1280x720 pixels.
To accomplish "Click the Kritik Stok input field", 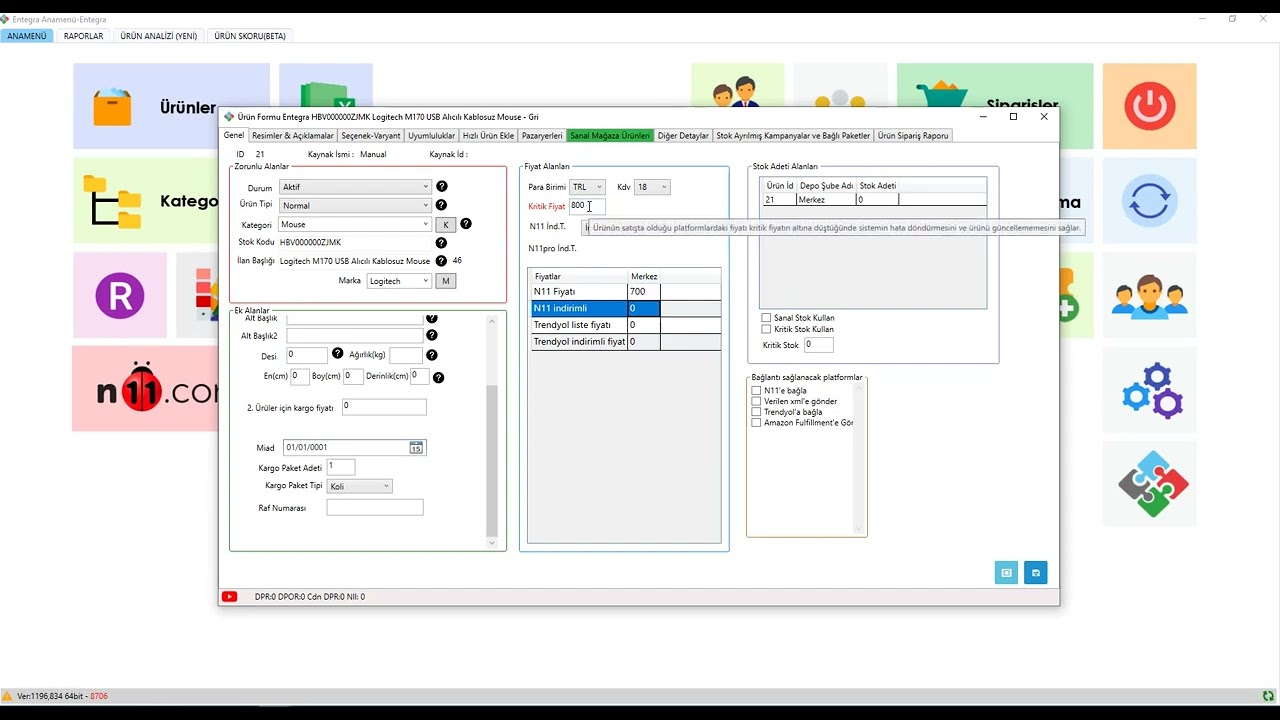I will pos(819,345).
